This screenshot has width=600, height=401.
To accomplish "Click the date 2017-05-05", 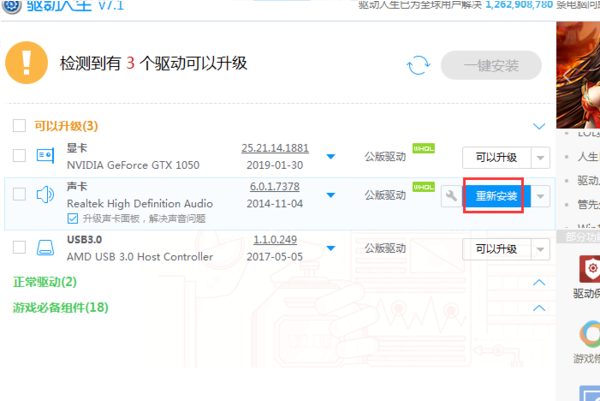I will point(275,257).
